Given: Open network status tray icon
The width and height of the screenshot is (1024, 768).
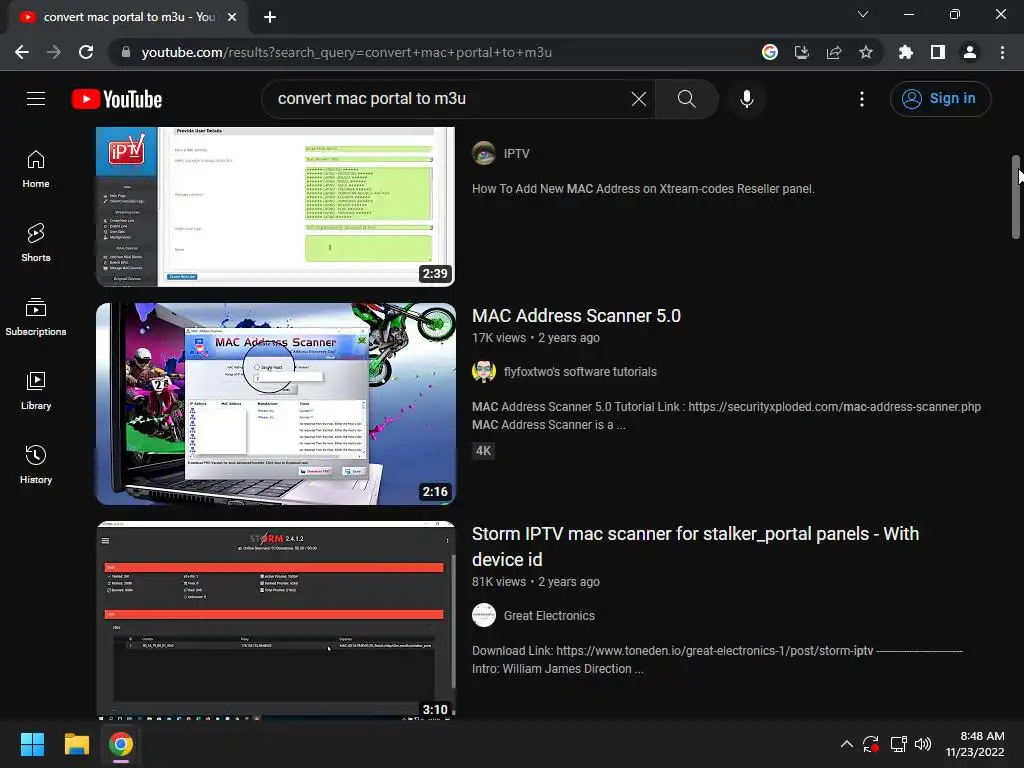Looking at the screenshot, I should coord(899,744).
